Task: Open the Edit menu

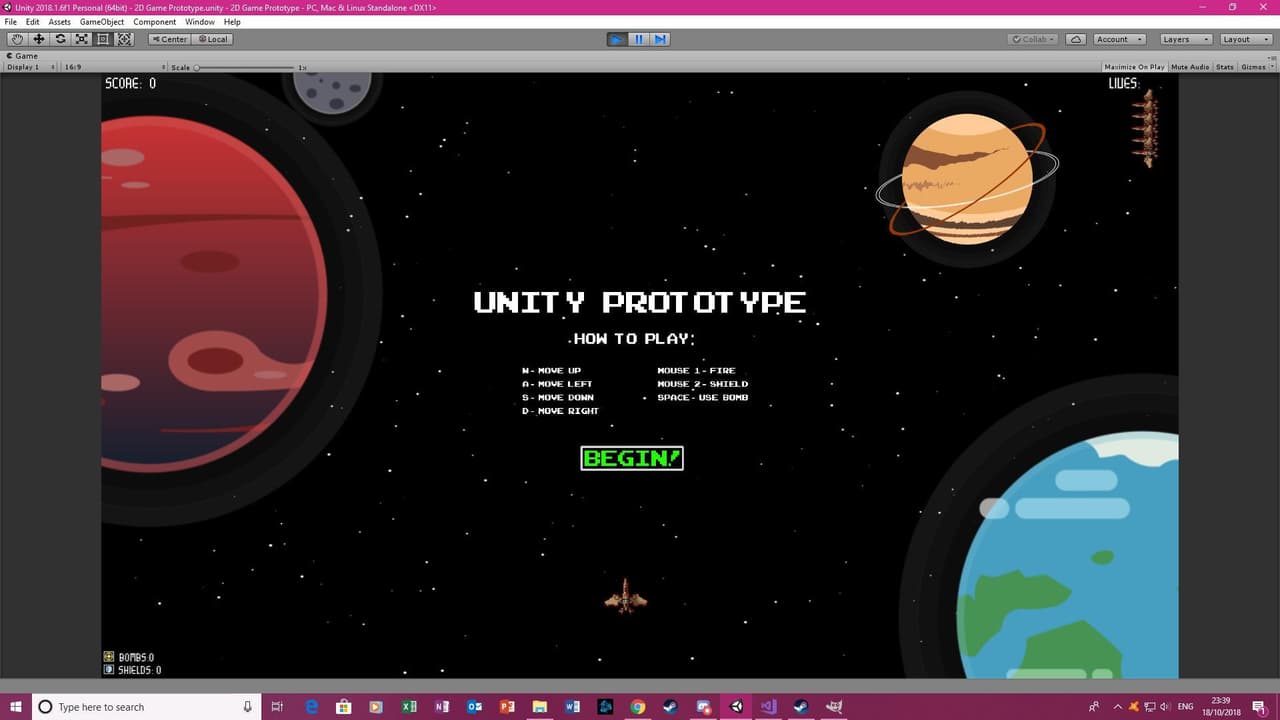Action: point(33,22)
